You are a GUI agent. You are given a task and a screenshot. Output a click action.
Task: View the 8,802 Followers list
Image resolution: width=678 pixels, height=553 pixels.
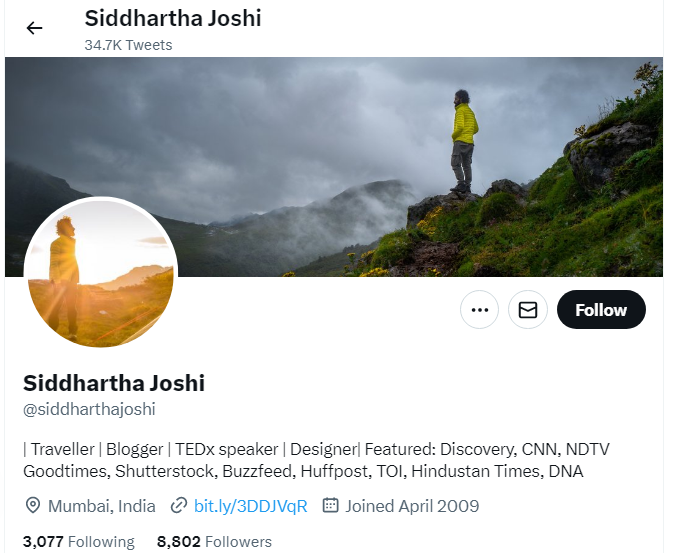pyautogui.click(x=214, y=541)
